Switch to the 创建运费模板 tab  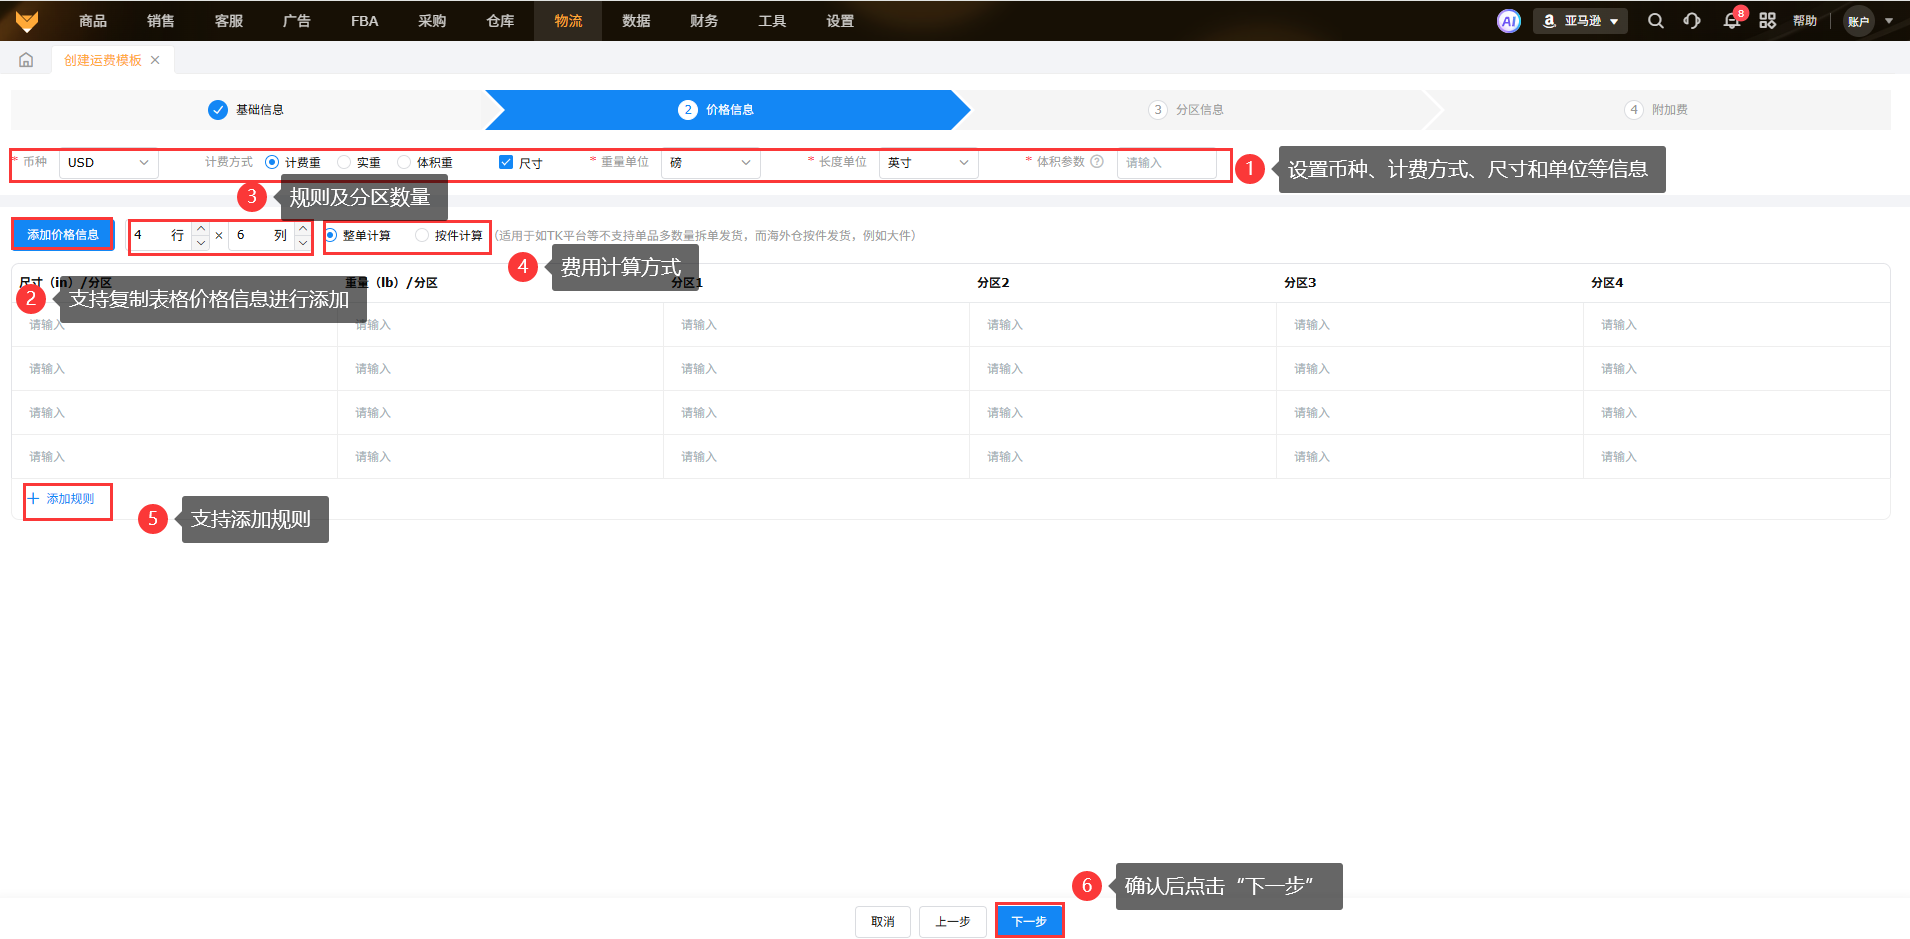click(103, 60)
